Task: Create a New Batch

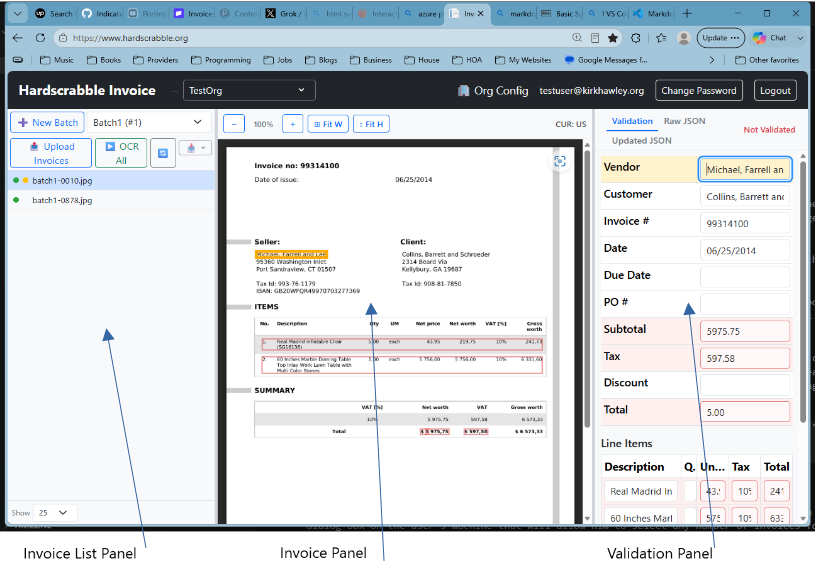Action: pyautogui.click(x=47, y=123)
